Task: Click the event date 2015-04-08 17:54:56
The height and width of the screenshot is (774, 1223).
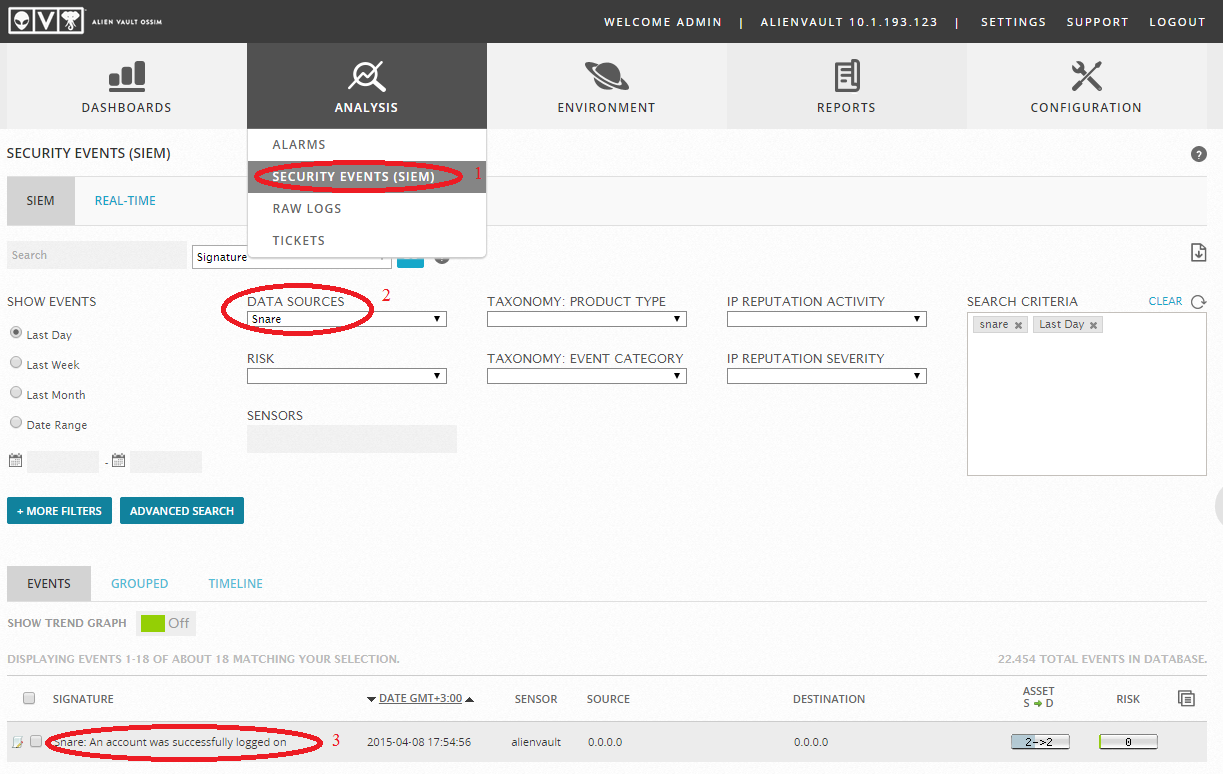Action: click(x=419, y=742)
